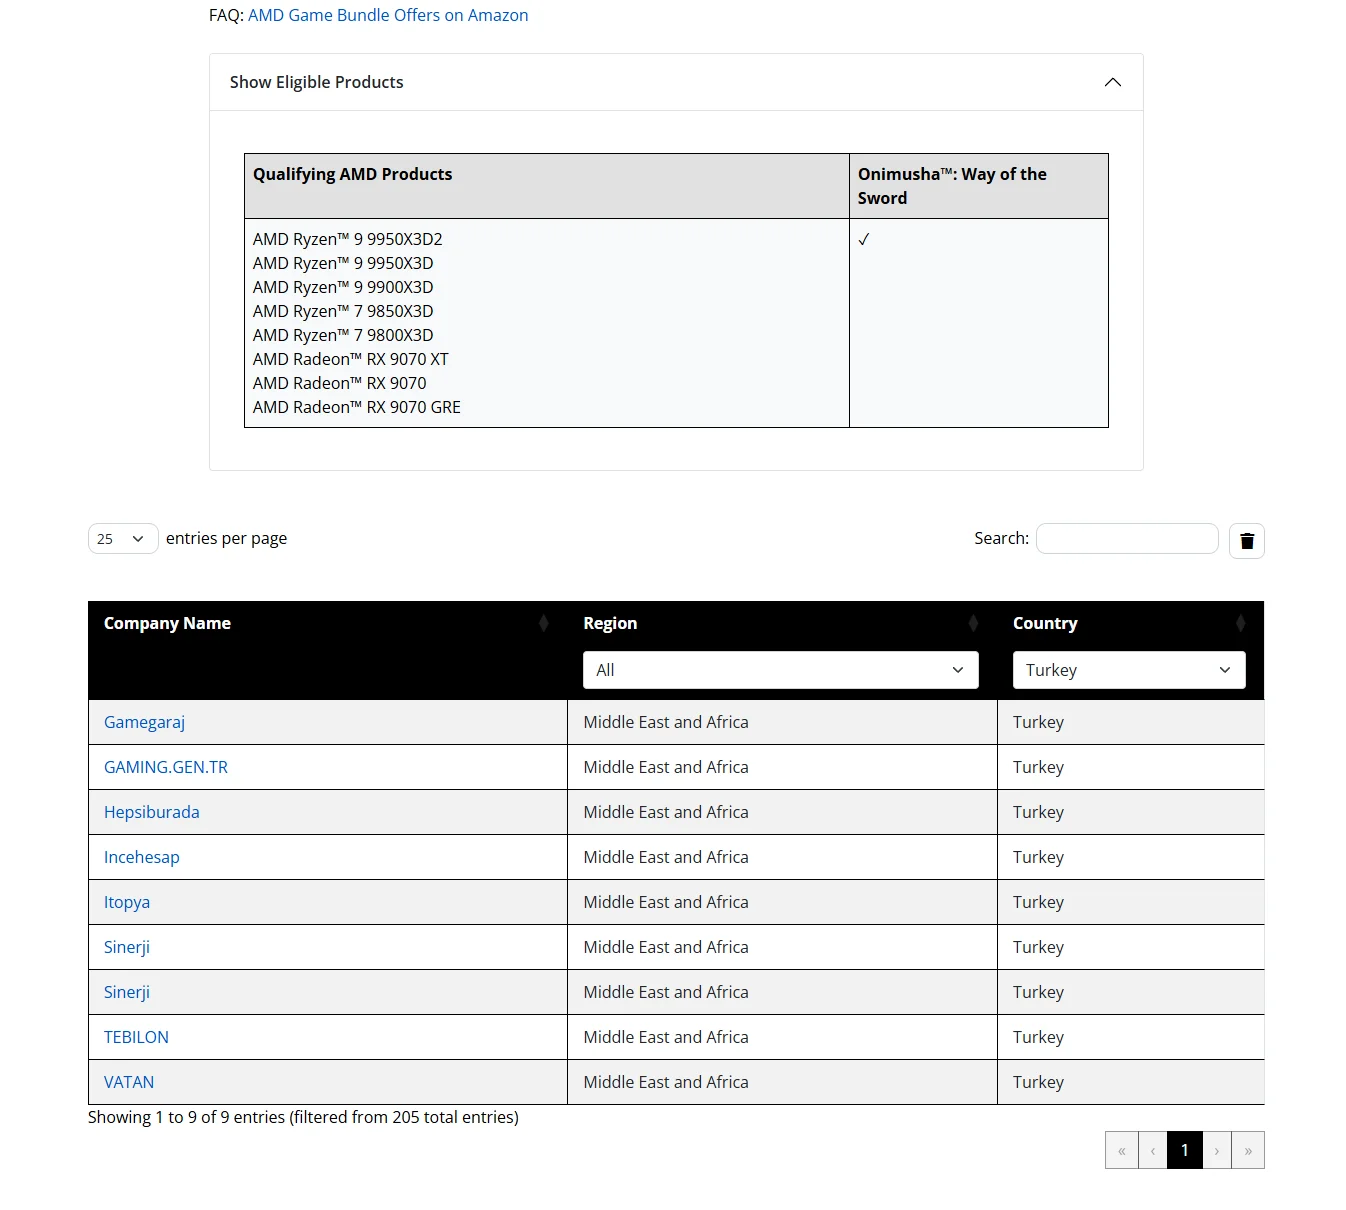This screenshot has width=1346, height=1210.
Task: Visit the Hepsiburada retailer link
Action: tap(152, 812)
